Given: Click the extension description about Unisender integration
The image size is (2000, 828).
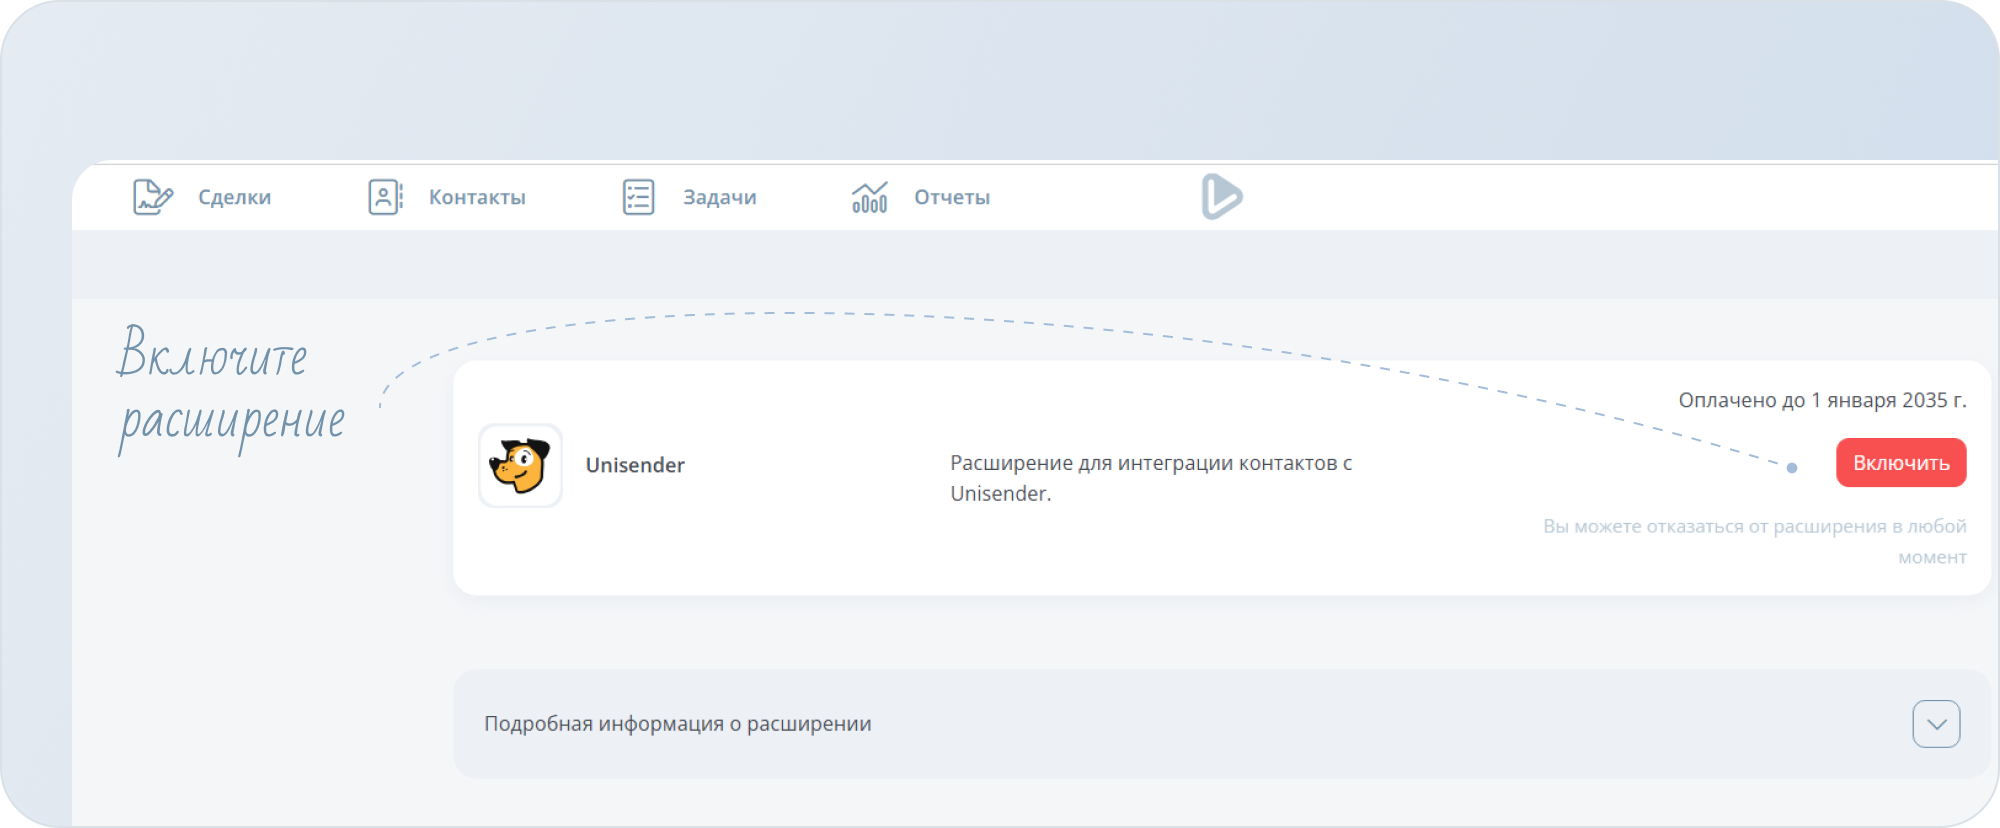Looking at the screenshot, I should (x=1150, y=478).
